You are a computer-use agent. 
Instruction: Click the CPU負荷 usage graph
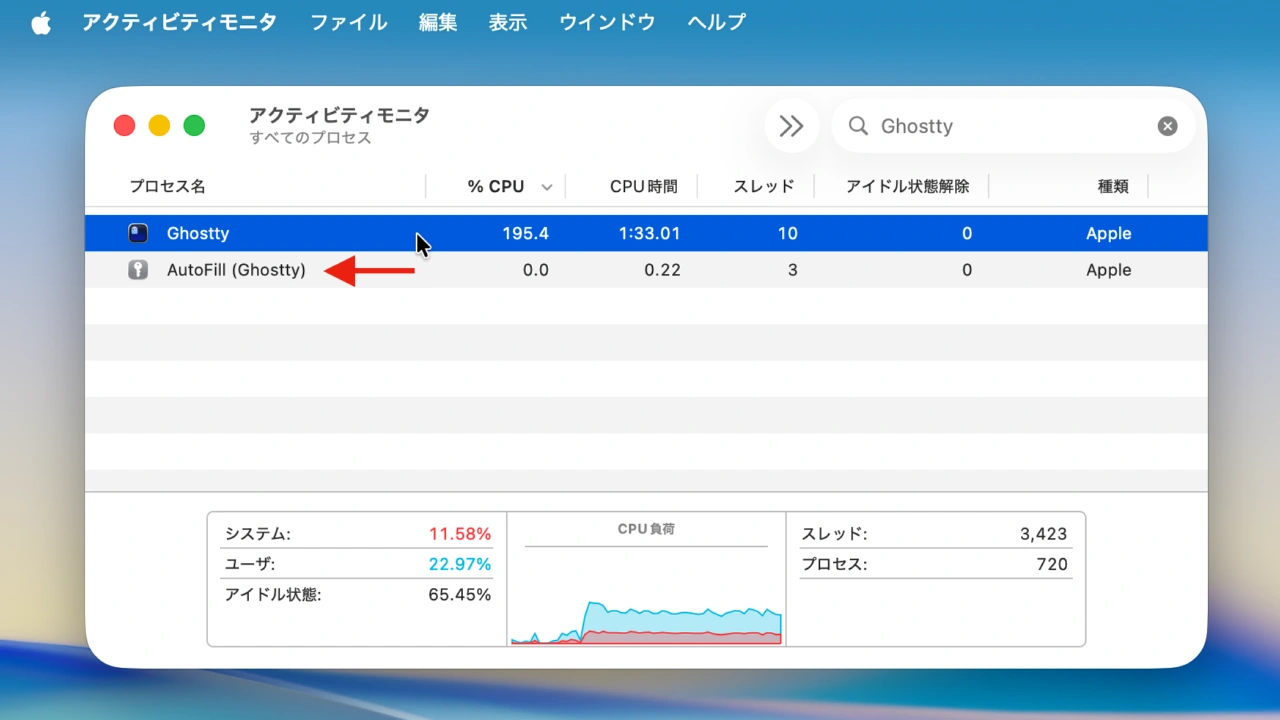[646, 595]
